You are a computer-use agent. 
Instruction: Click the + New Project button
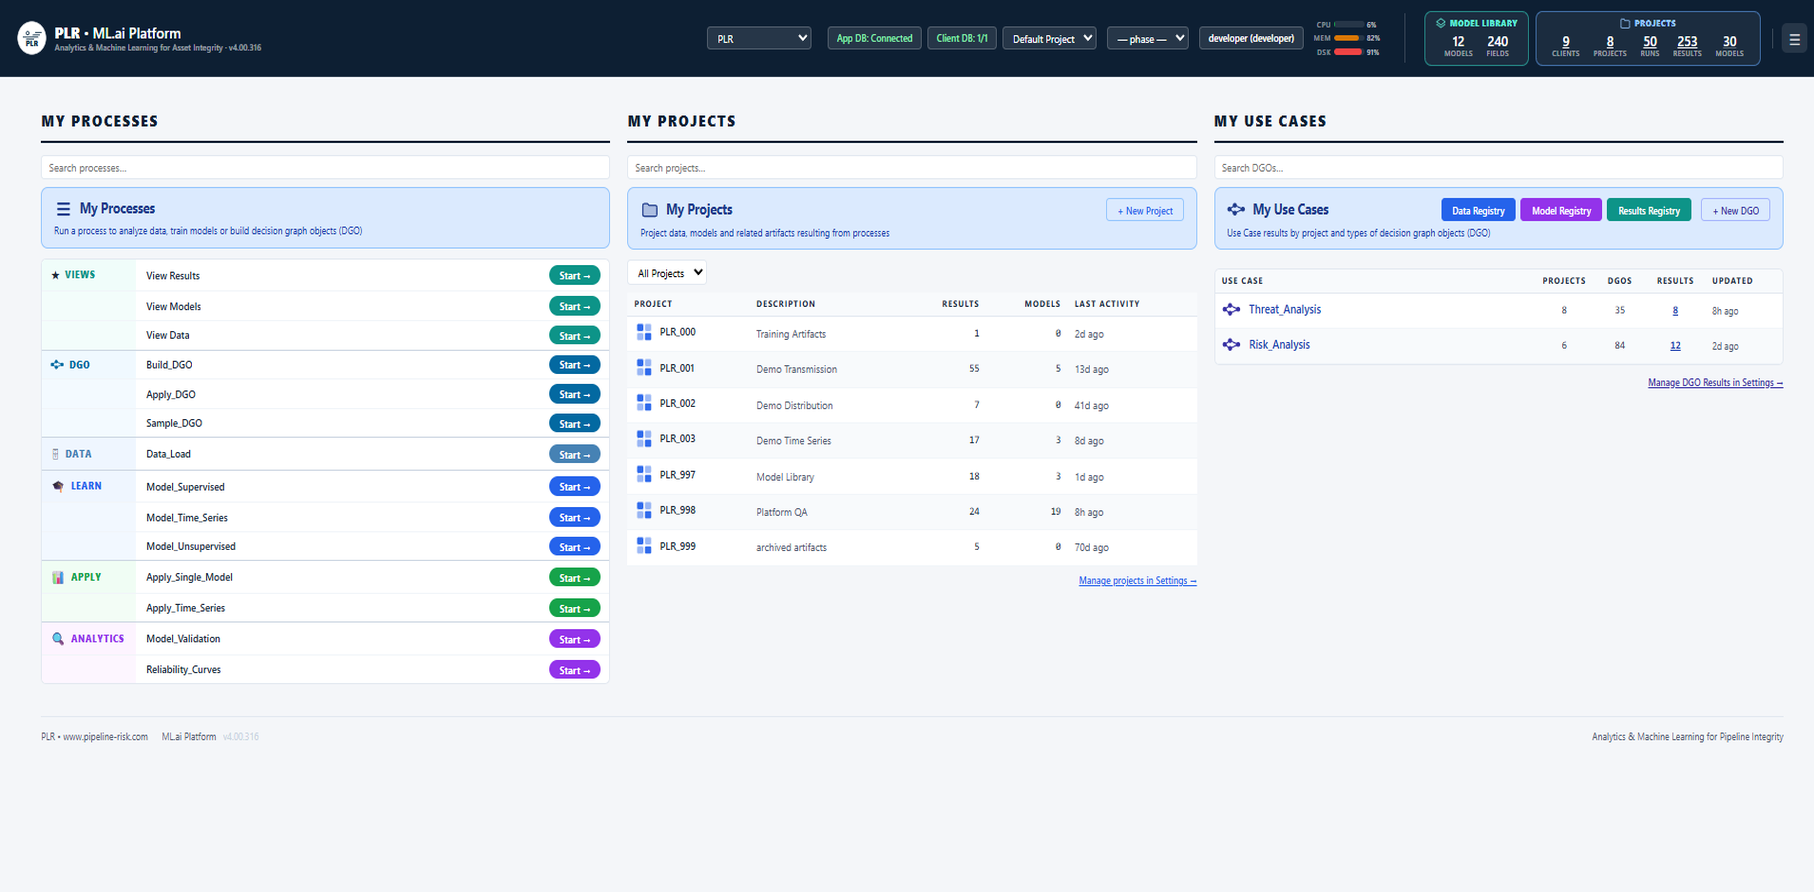[x=1145, y=210]
